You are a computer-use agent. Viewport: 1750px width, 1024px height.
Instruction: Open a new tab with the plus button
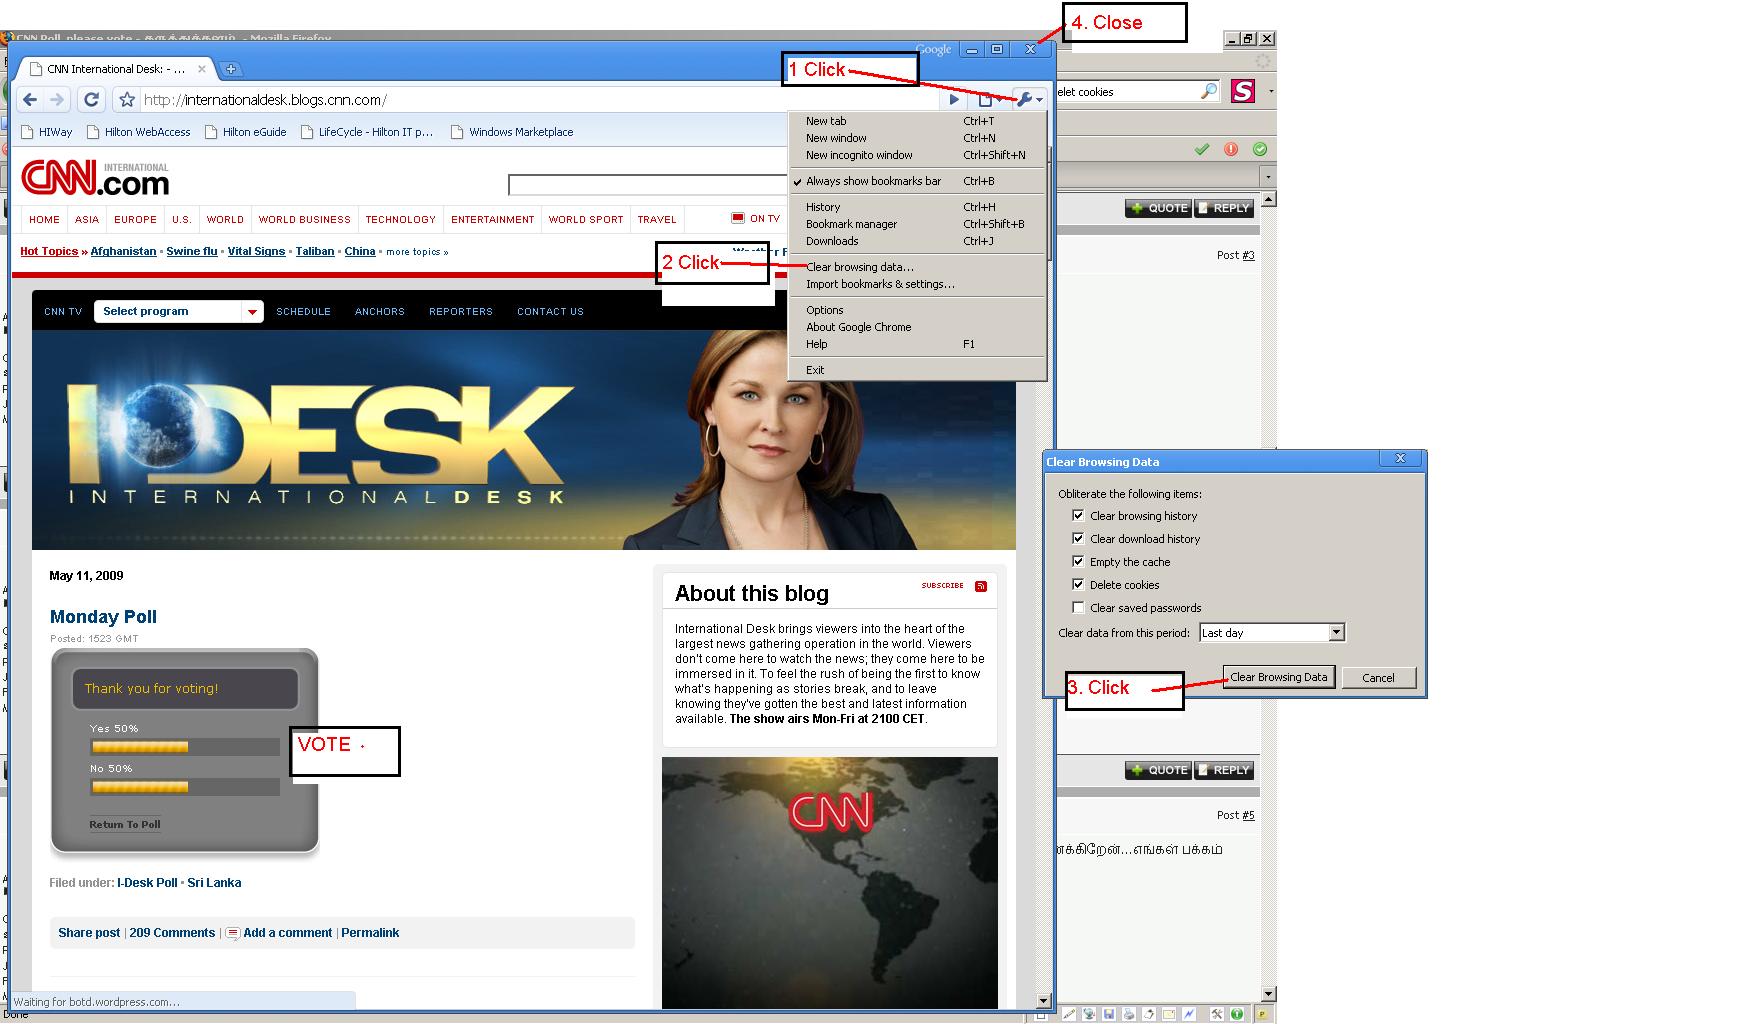pyautogui.click(x=231, y=69)
